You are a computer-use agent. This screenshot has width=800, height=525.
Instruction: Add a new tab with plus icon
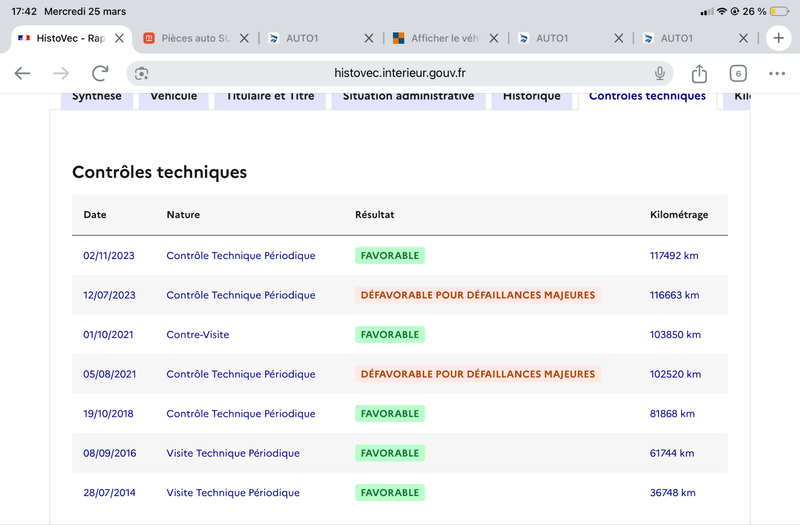[x=778, y=38]
